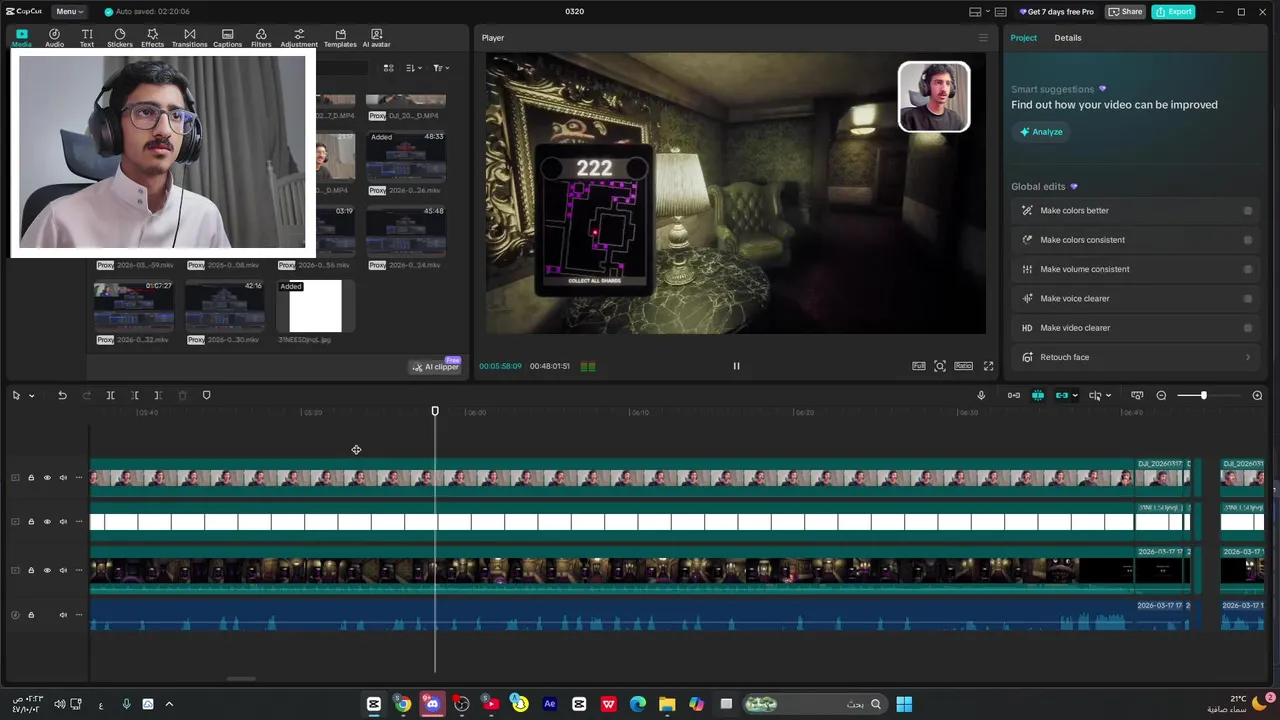
Task: Click the Split clip tool
Action: (x=110, y=395)
